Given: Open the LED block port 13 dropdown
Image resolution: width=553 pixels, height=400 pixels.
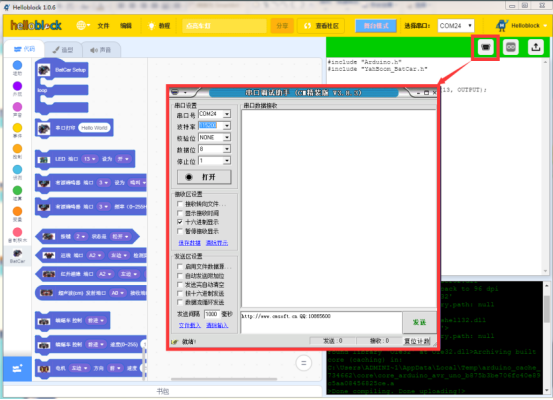Looking at the screenshot, I should click(89, 159).
